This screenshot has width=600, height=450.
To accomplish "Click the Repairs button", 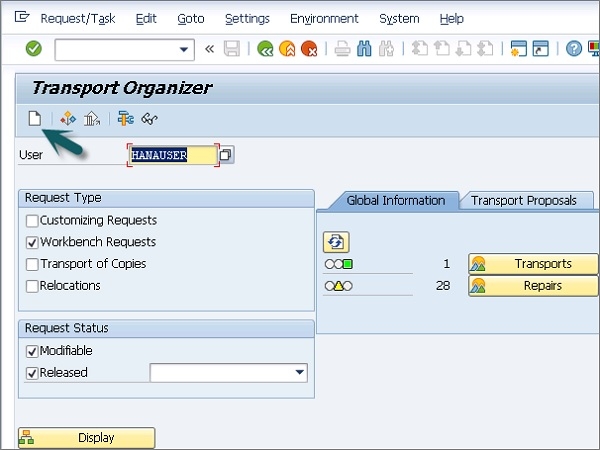I will pos(533,286).
